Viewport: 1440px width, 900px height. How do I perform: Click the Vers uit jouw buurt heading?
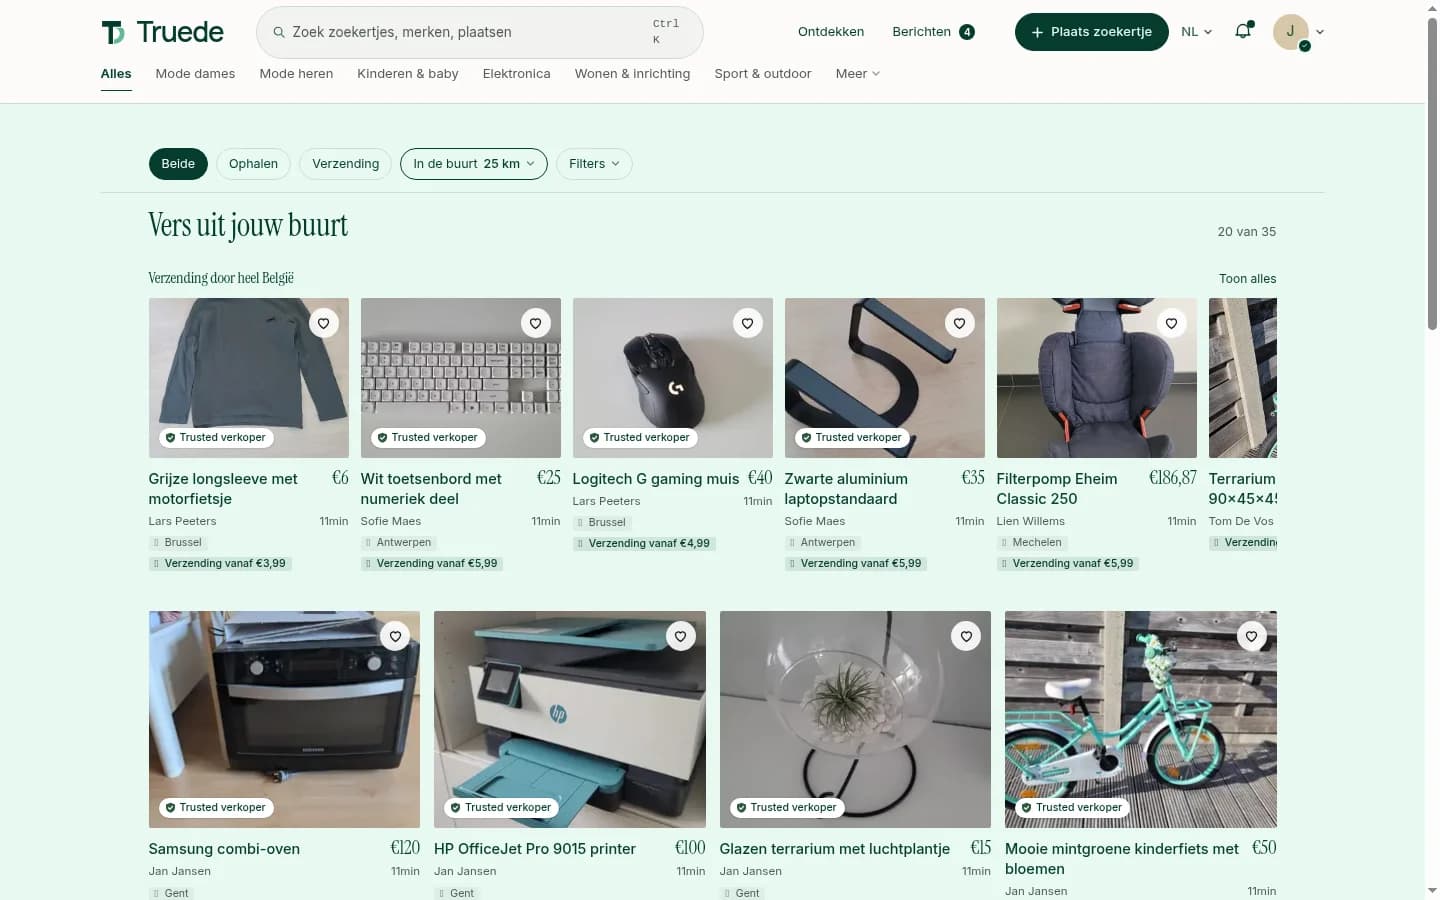click(x=248, y=226)
